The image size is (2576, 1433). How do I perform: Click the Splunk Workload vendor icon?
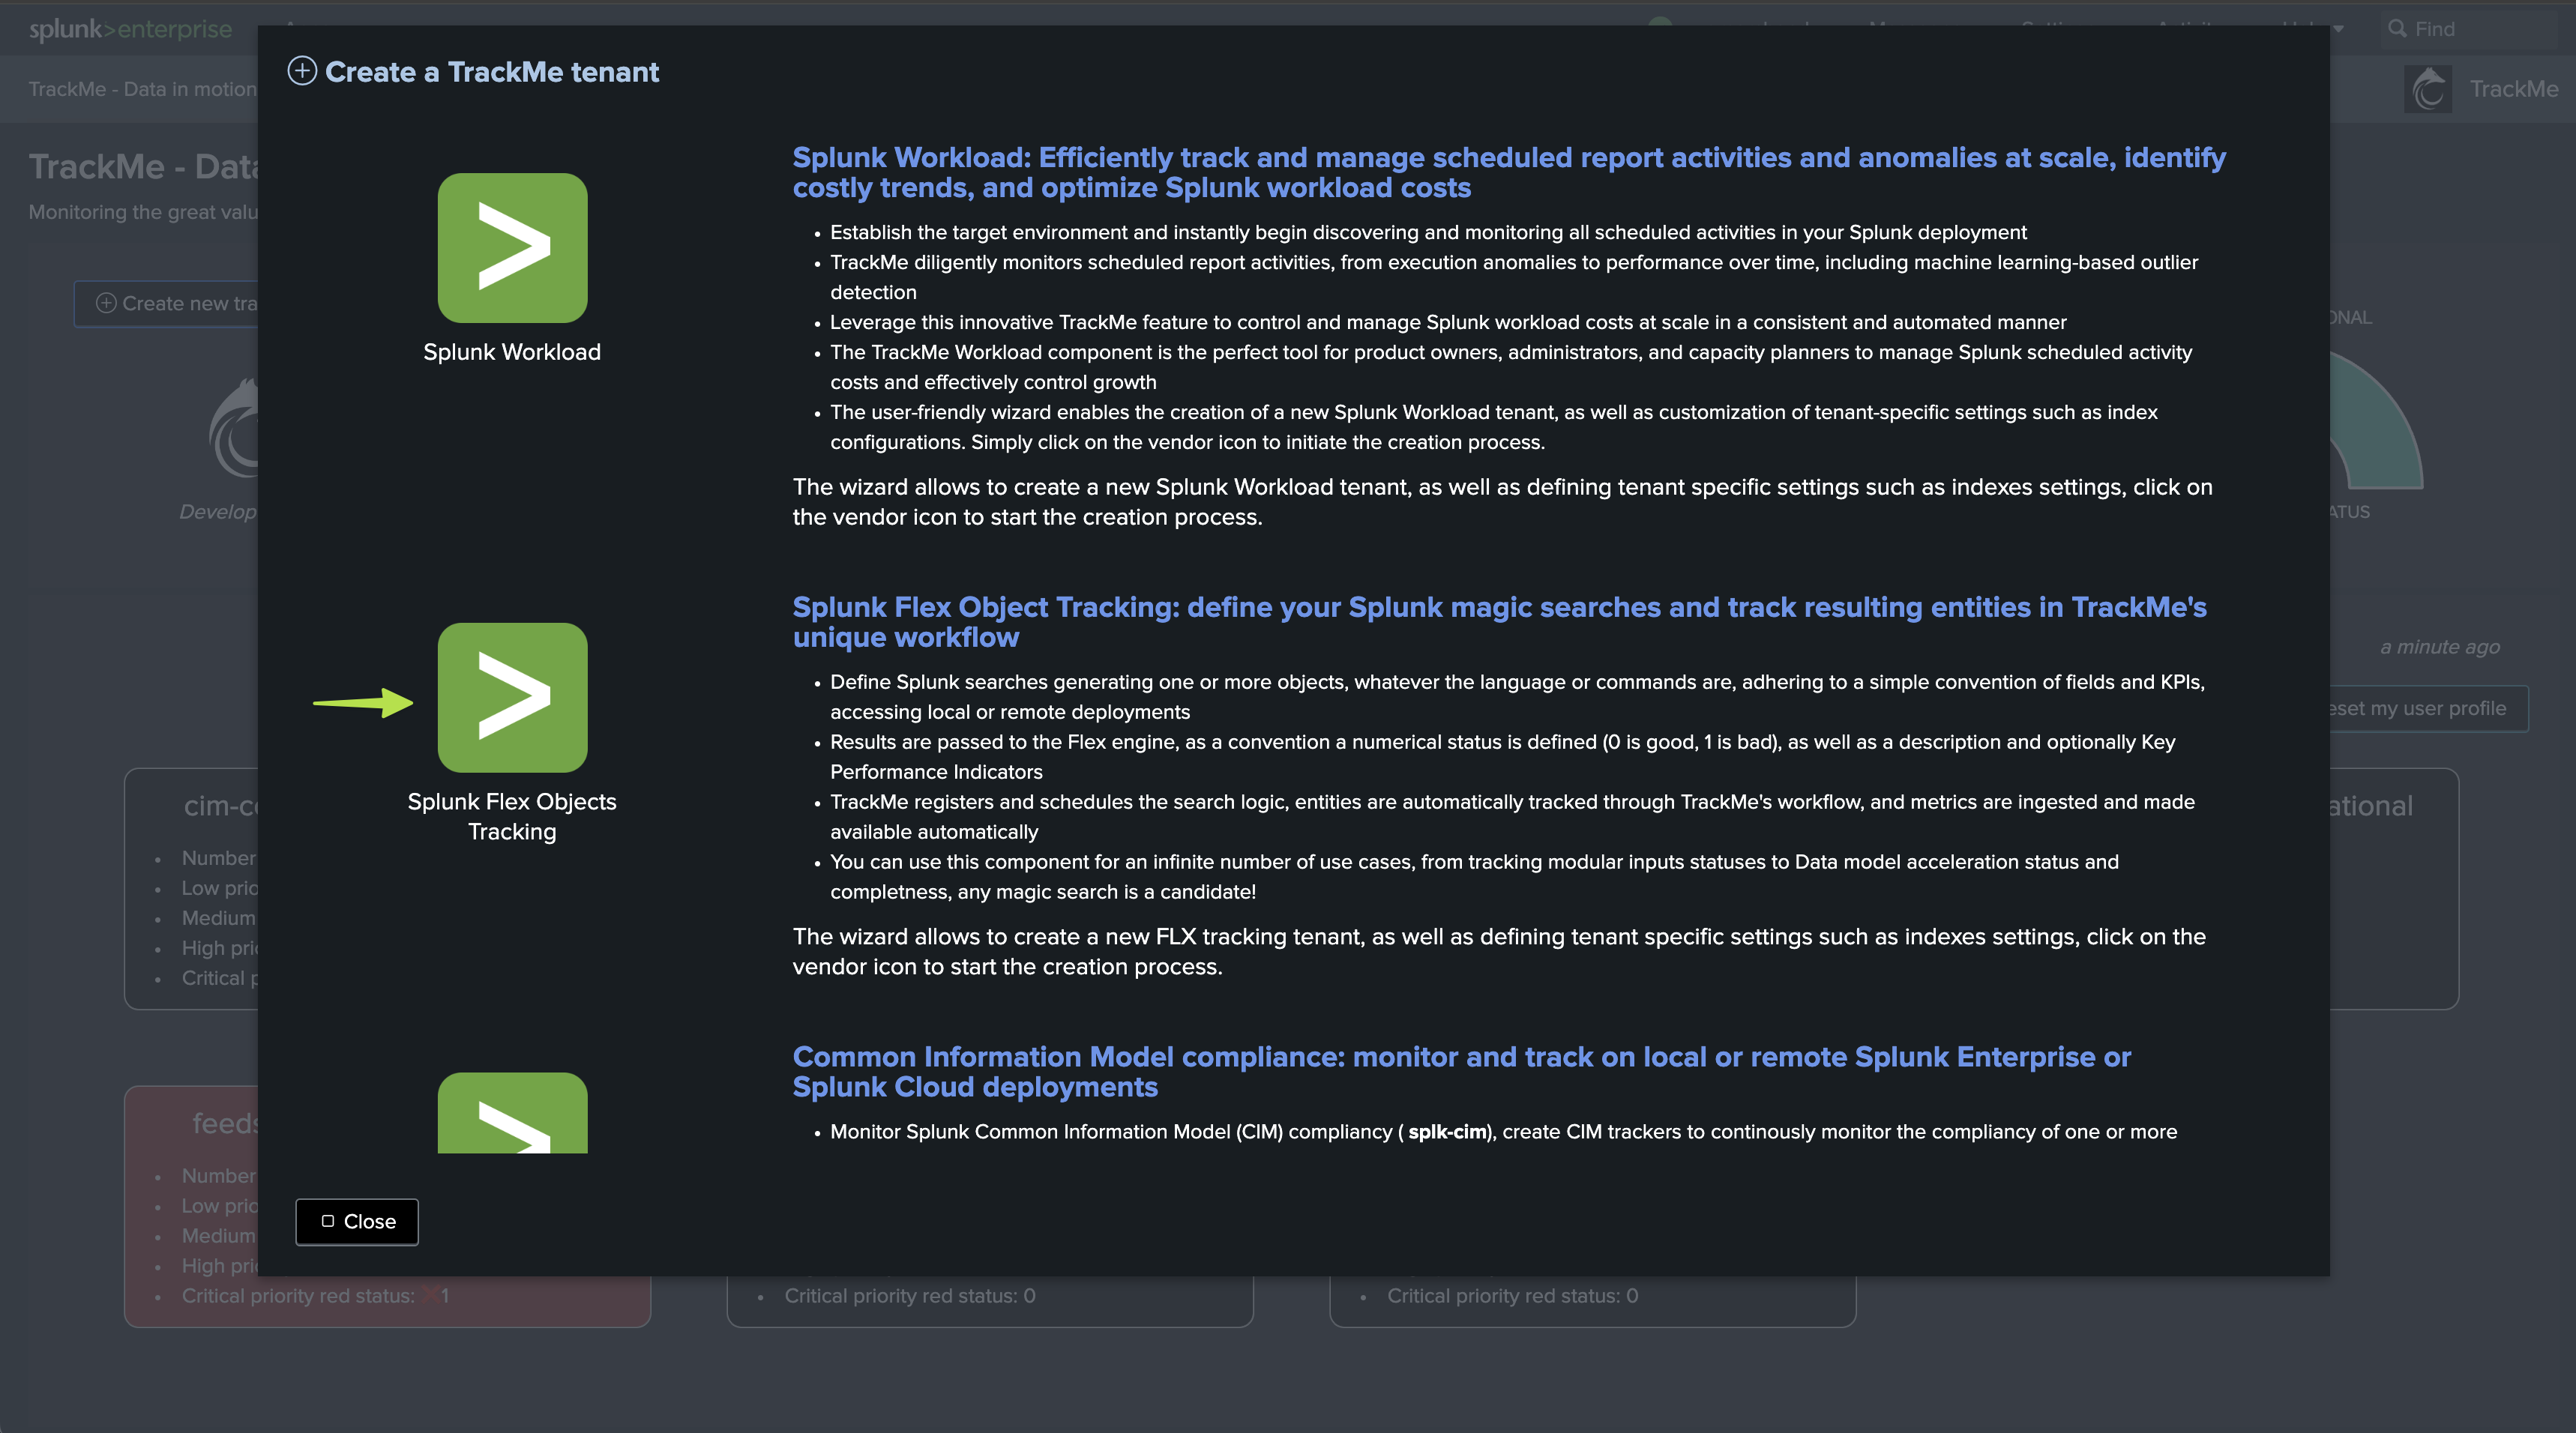512,248
